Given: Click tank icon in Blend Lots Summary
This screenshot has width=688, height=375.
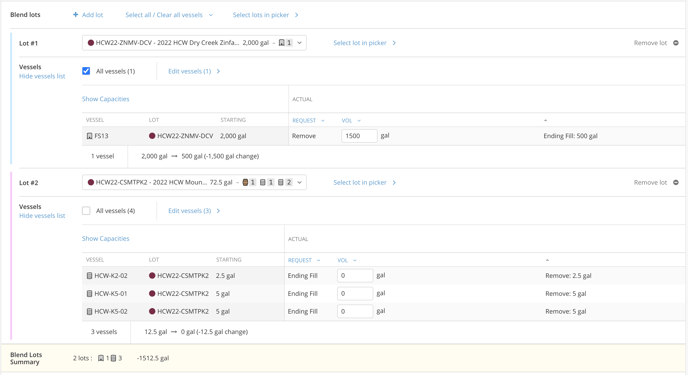Looking at the screenshot, I should point(100,358).
